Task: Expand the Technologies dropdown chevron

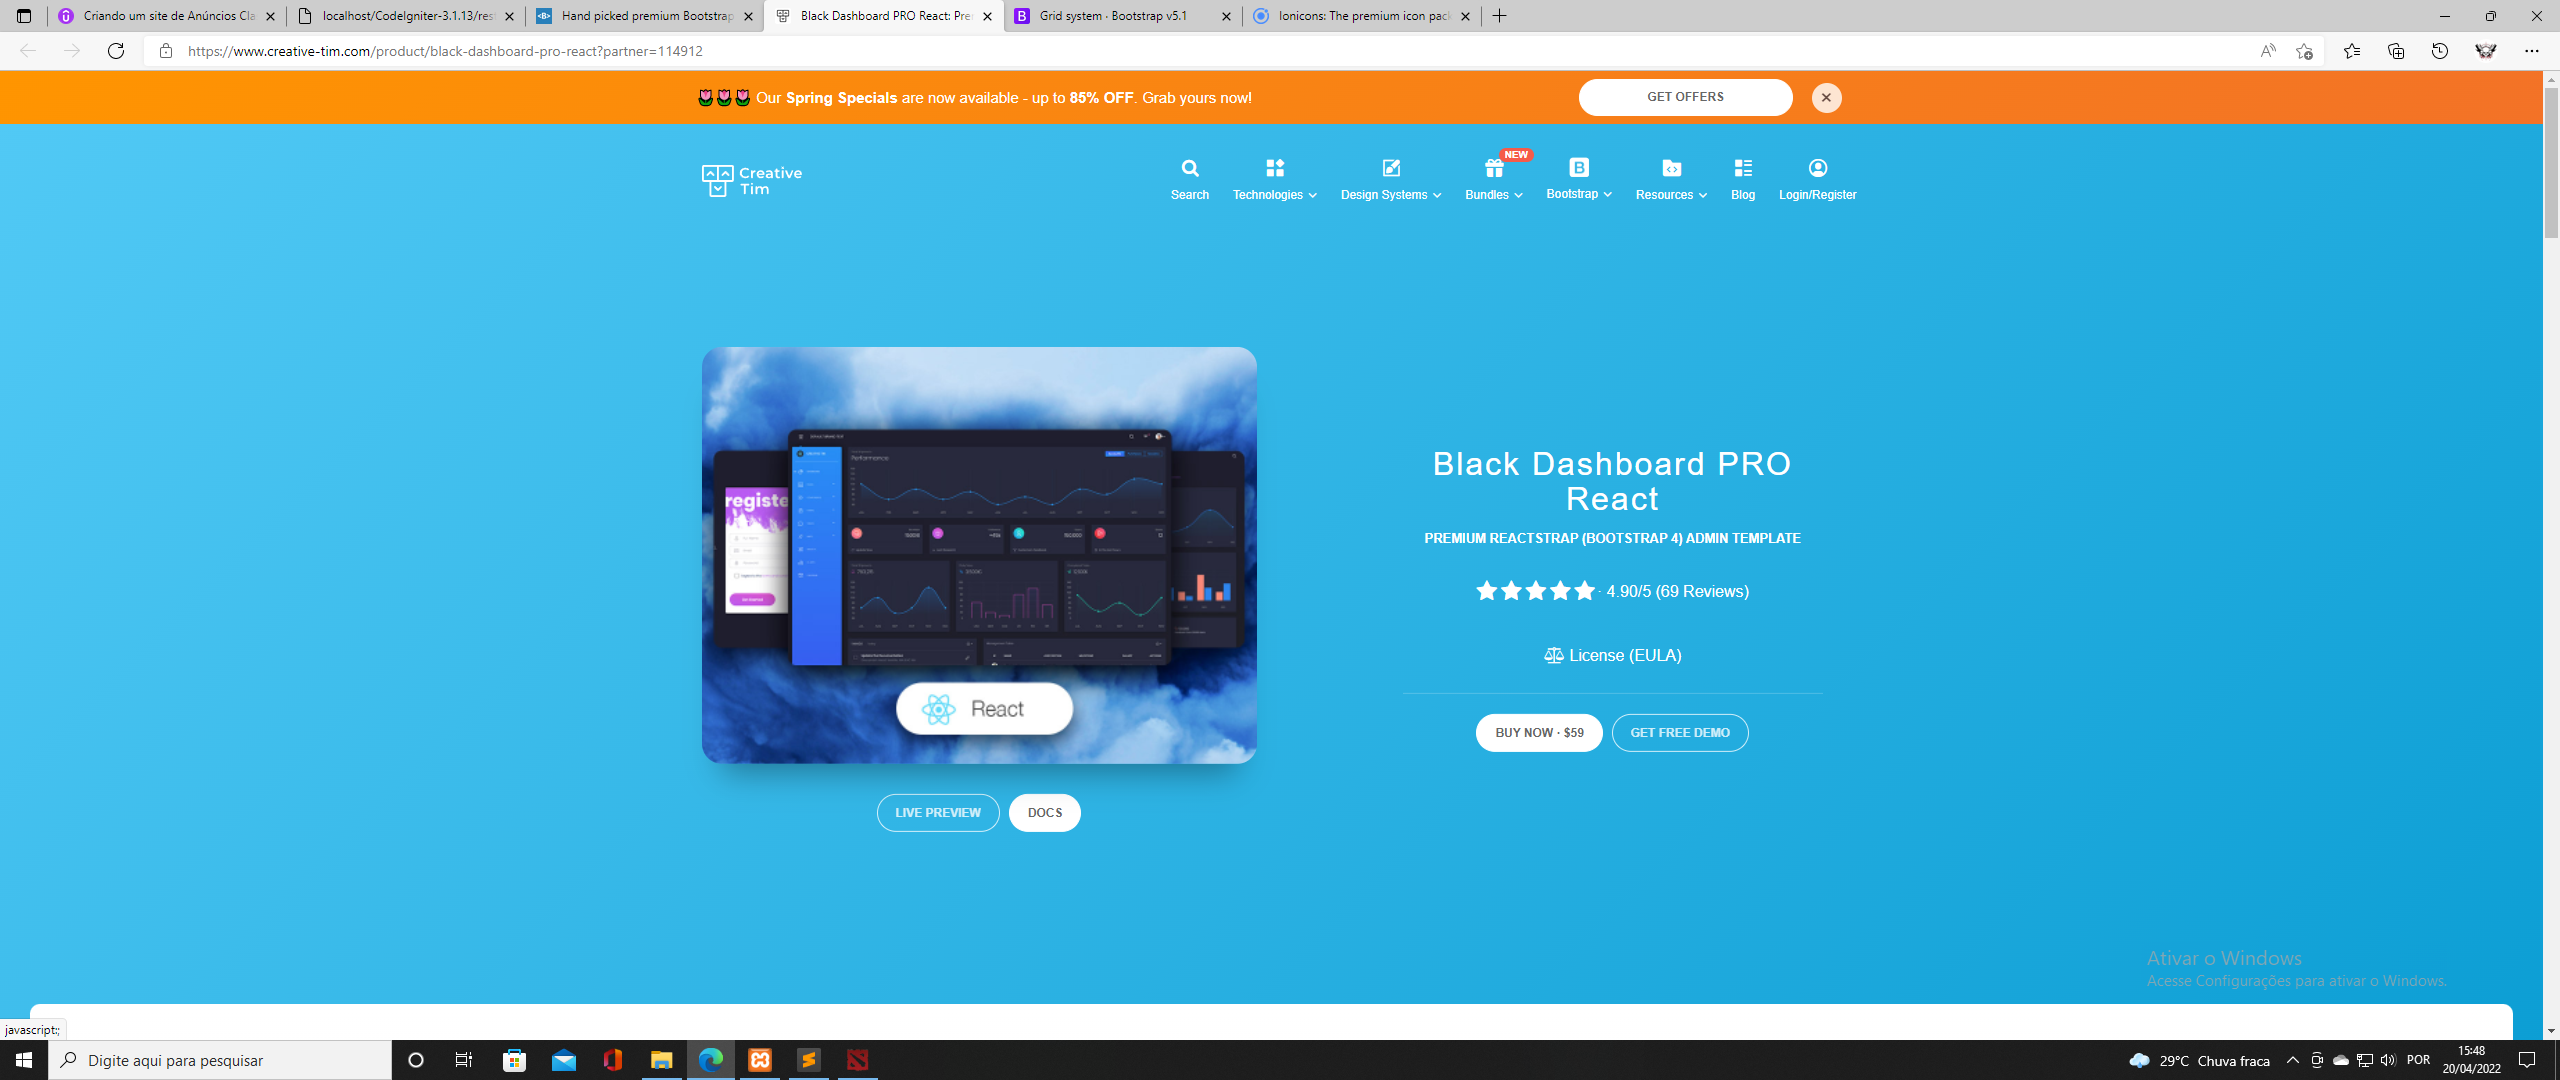Action: (1312, 195)
